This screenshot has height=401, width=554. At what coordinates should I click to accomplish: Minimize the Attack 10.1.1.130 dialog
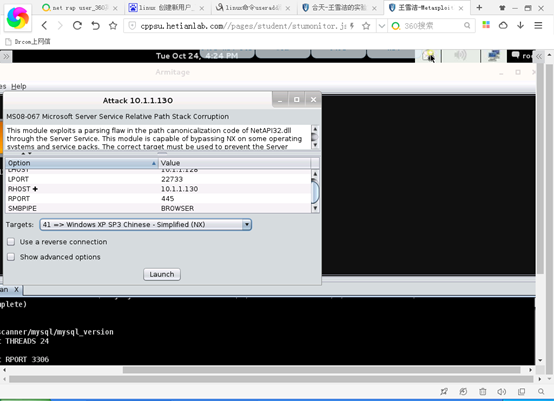280,100
